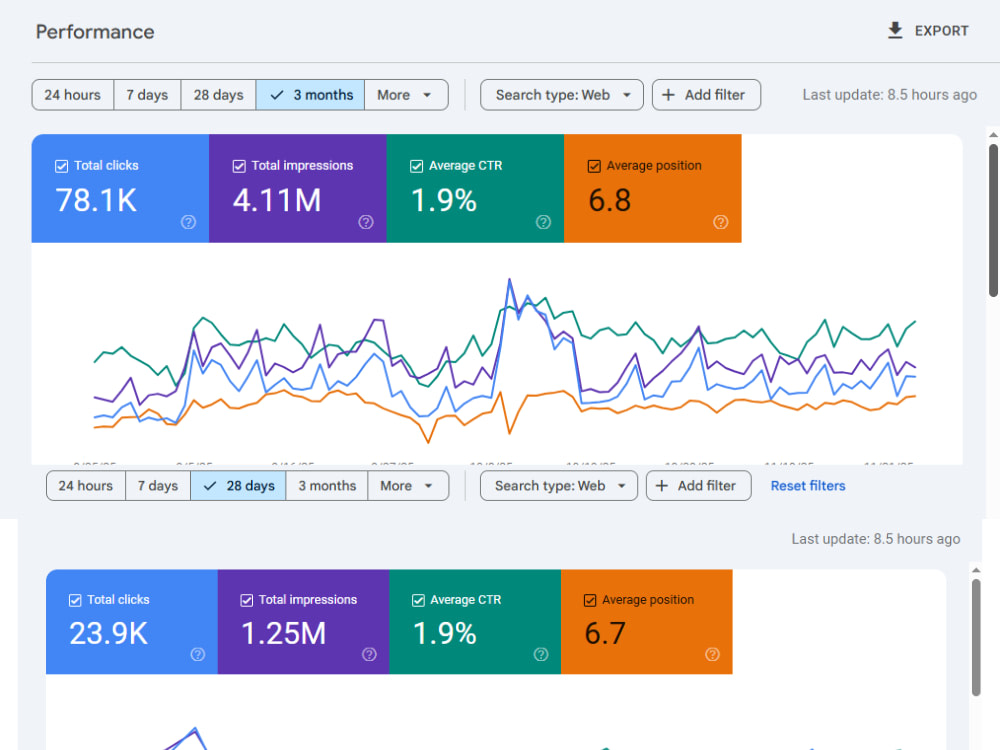The width and height of the screenshot is (1000, 750).
Task: Click the EXPORT button
Action: [x=928, y=31]
